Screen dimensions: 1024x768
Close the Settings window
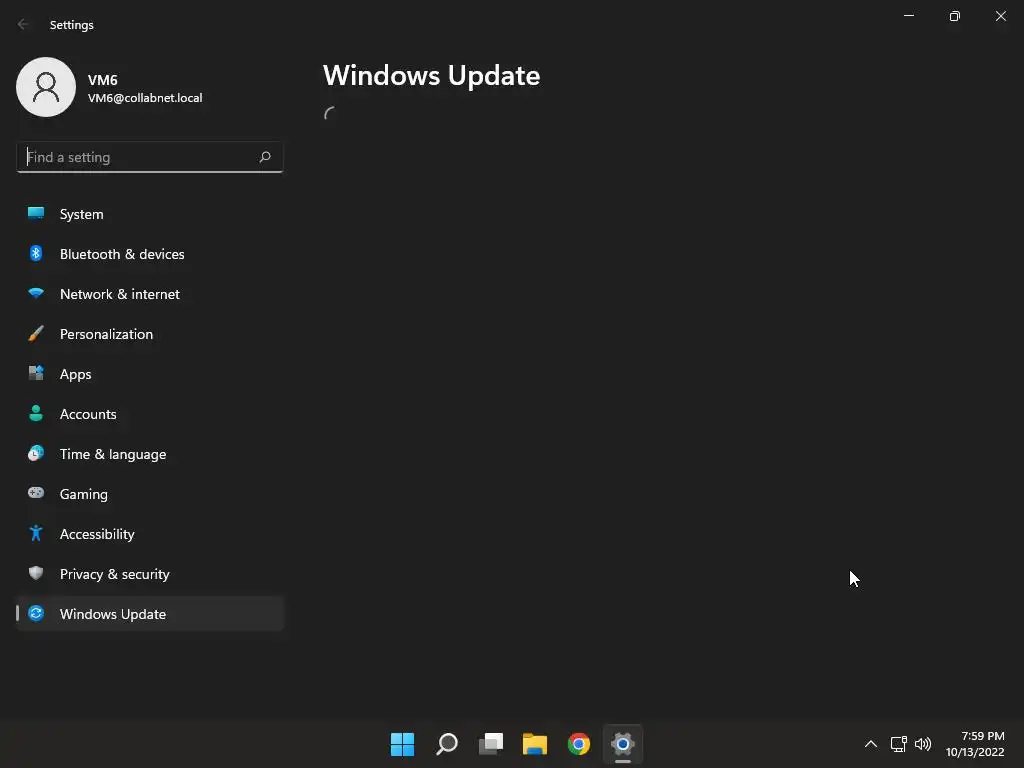[x=1000, y=16]
